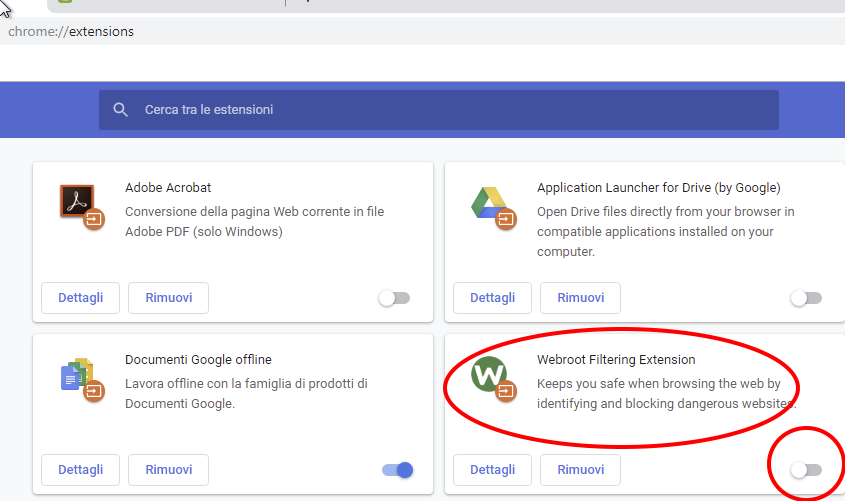The height and width of the screenshot is (501, 845).
Task: Click the Application Launcher for Drive icon
Action: click(490, 203)
